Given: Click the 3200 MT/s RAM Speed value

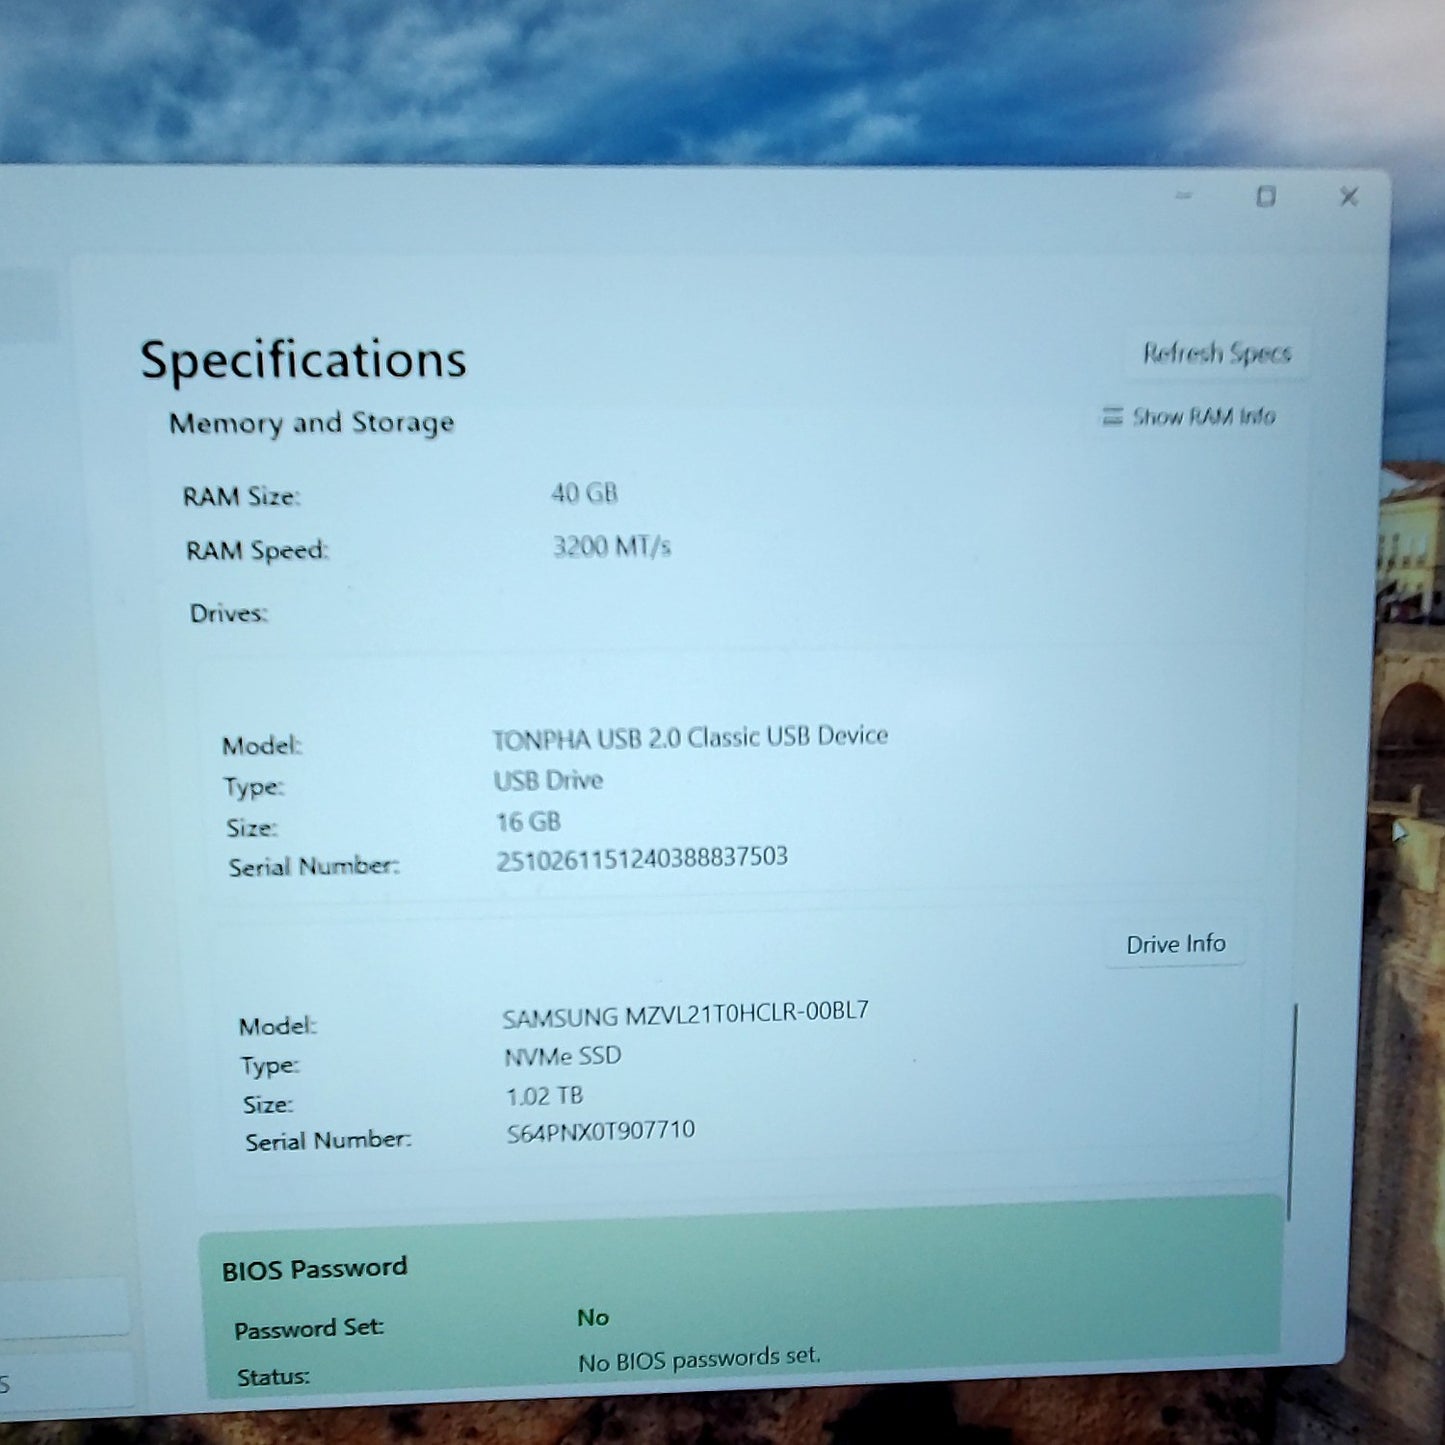Looking at the screenshot, I should click(x=611, y=546).
